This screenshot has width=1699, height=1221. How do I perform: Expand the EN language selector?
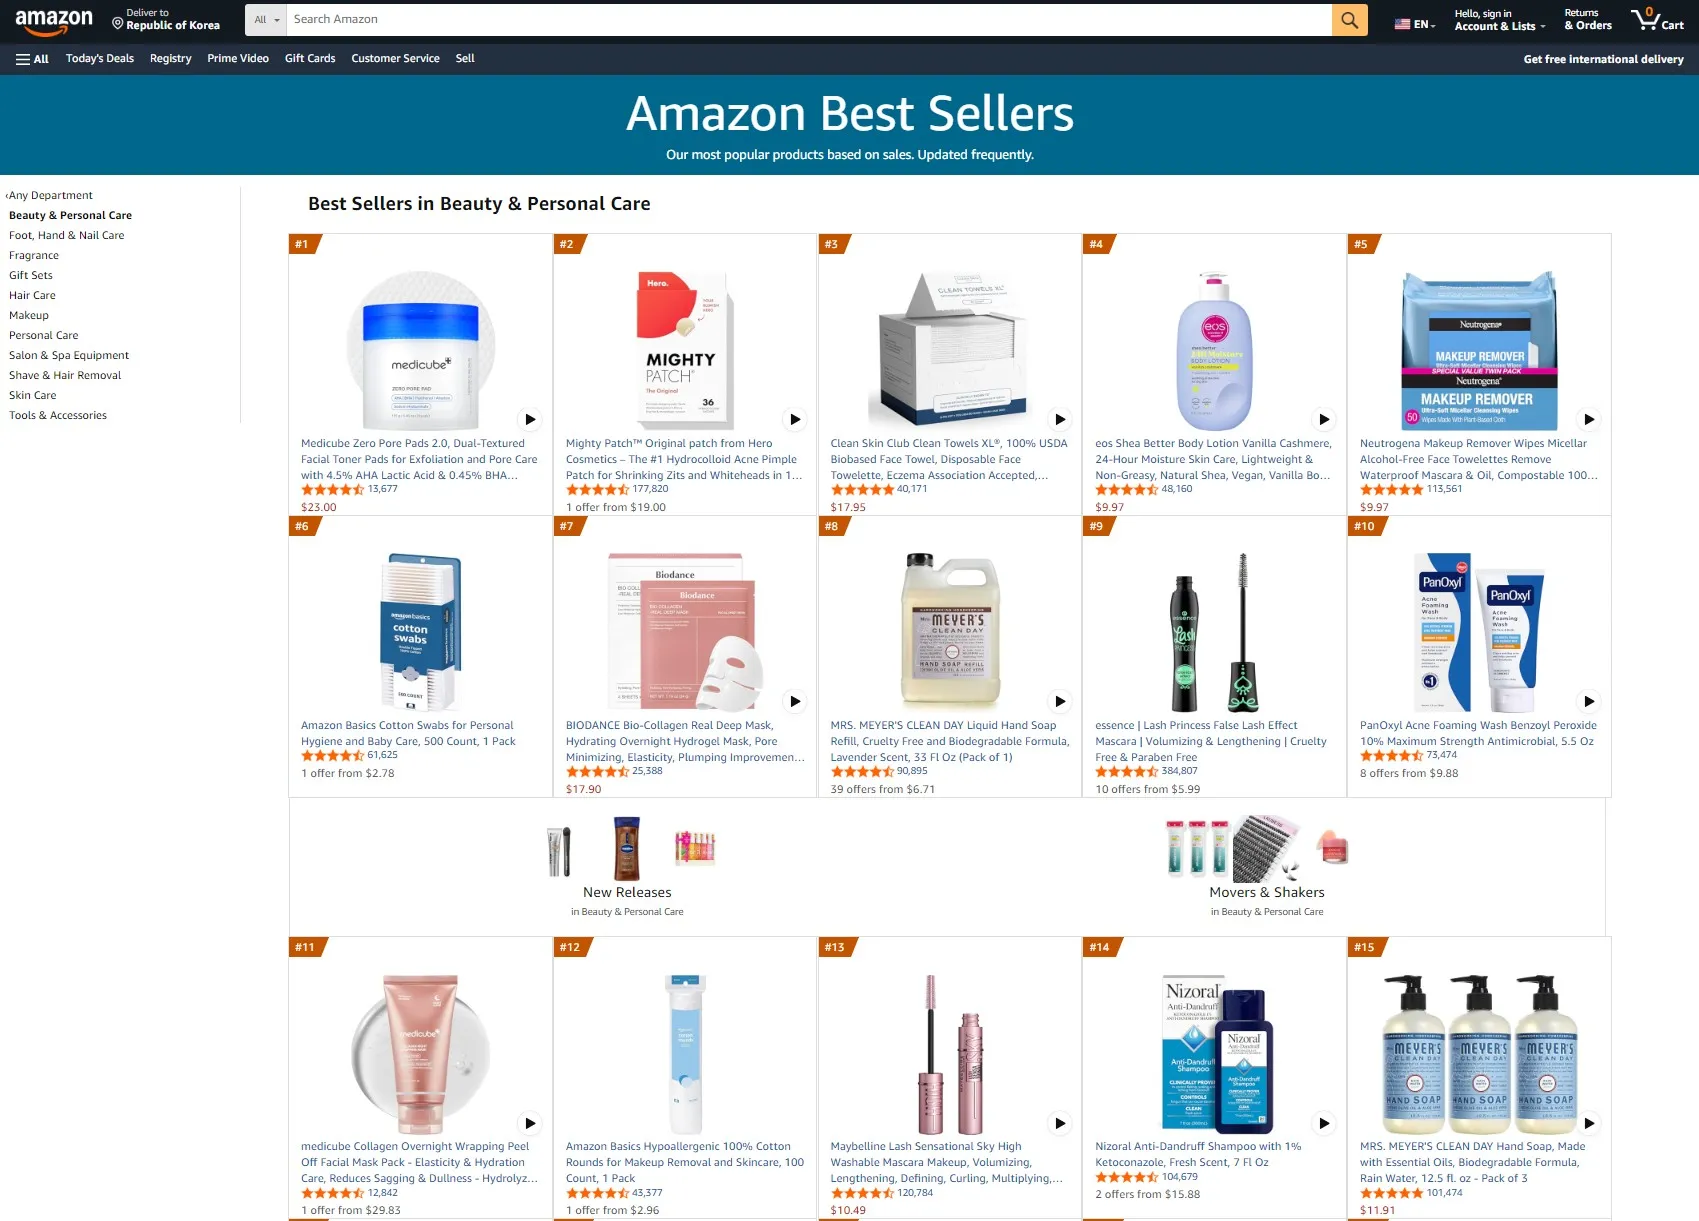1415,23
